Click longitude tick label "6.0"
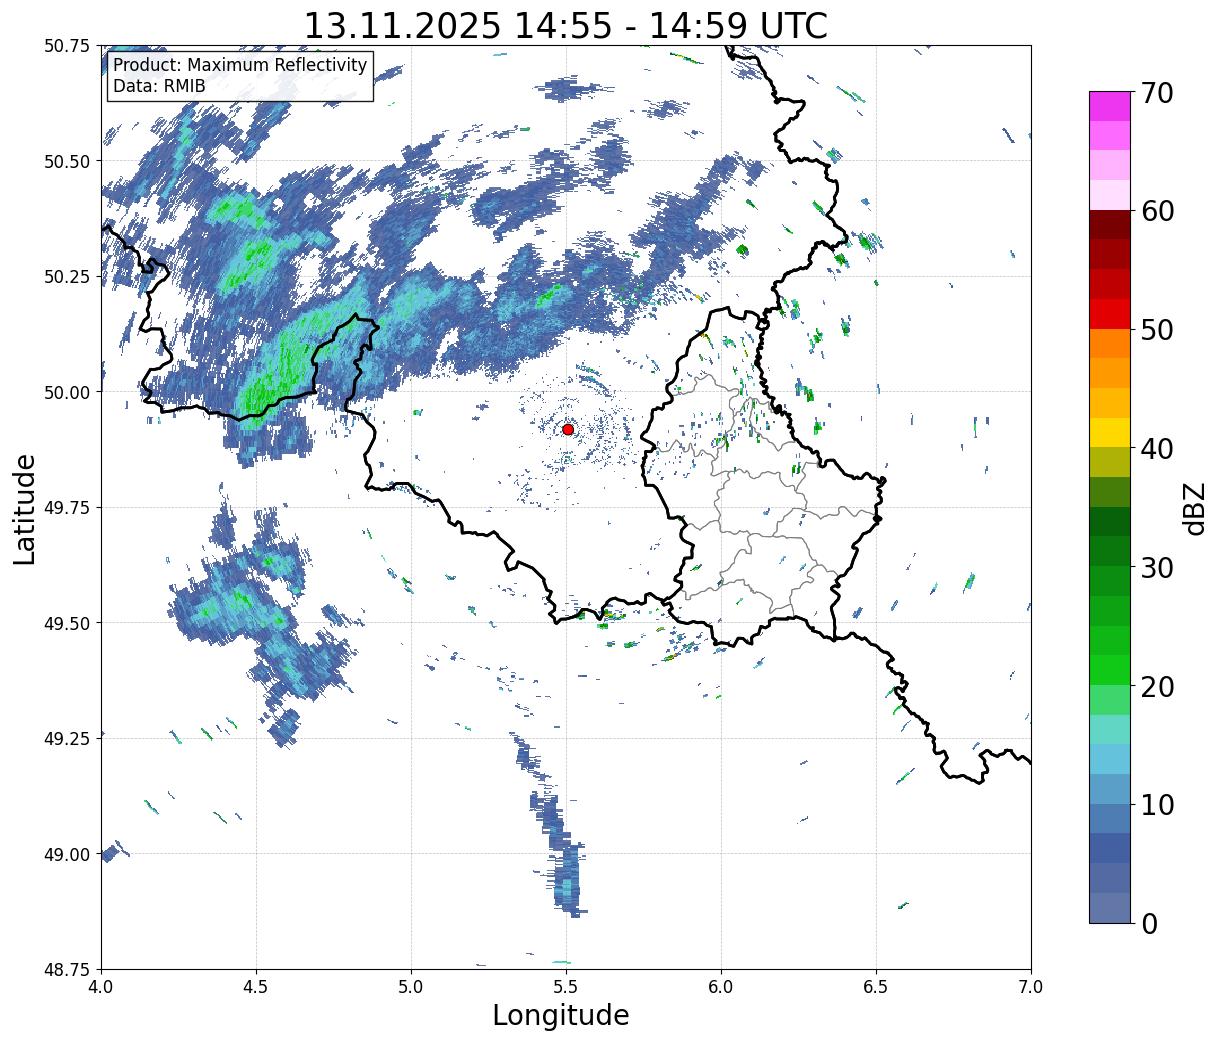 coord(721,987)
